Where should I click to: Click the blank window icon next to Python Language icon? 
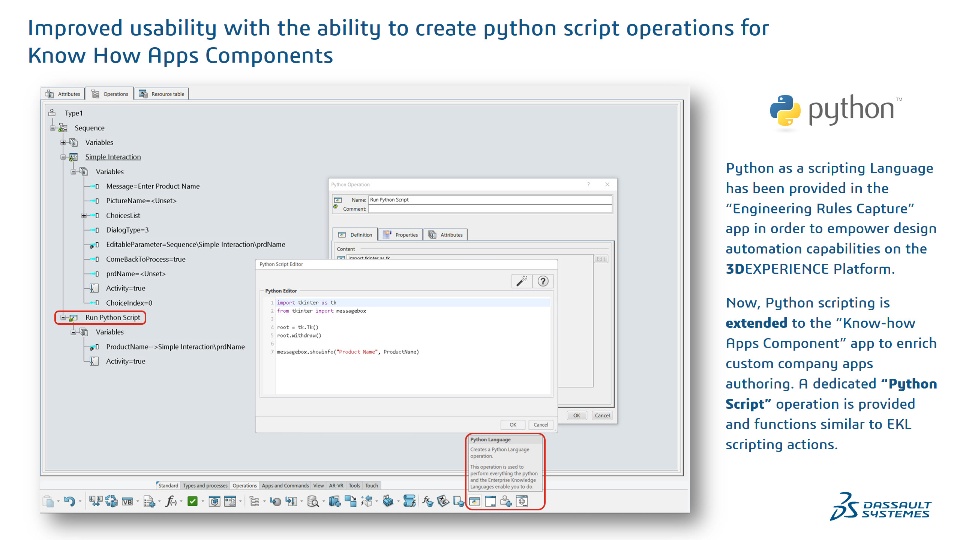click(x=490, y=501)
